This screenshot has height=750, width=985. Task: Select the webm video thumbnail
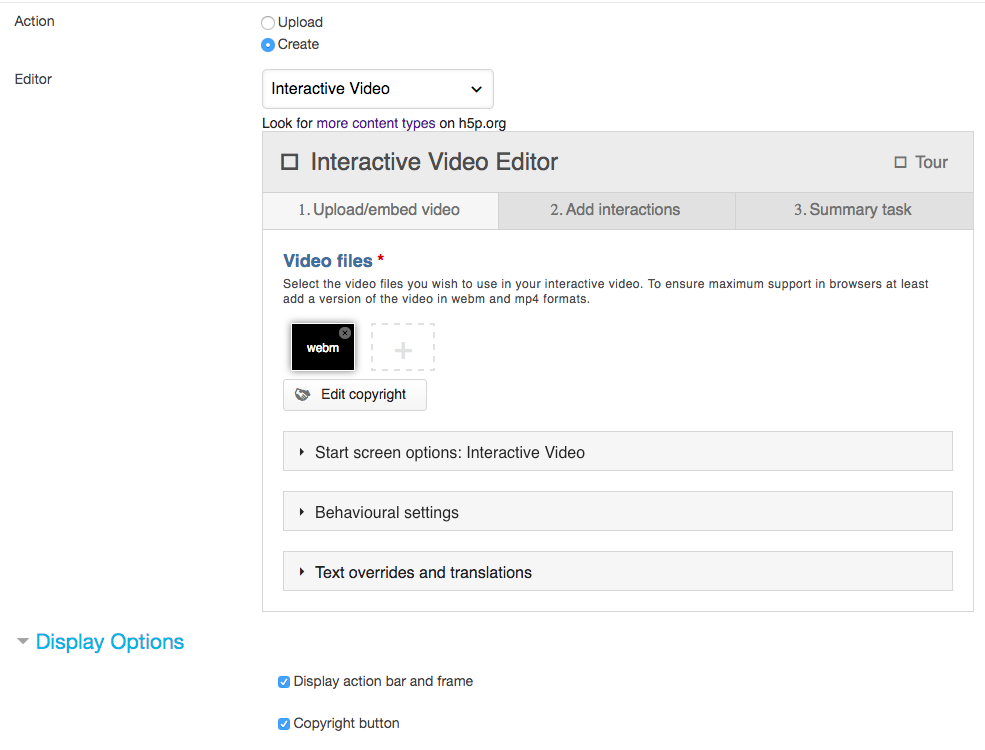click(x=323, y=347)
